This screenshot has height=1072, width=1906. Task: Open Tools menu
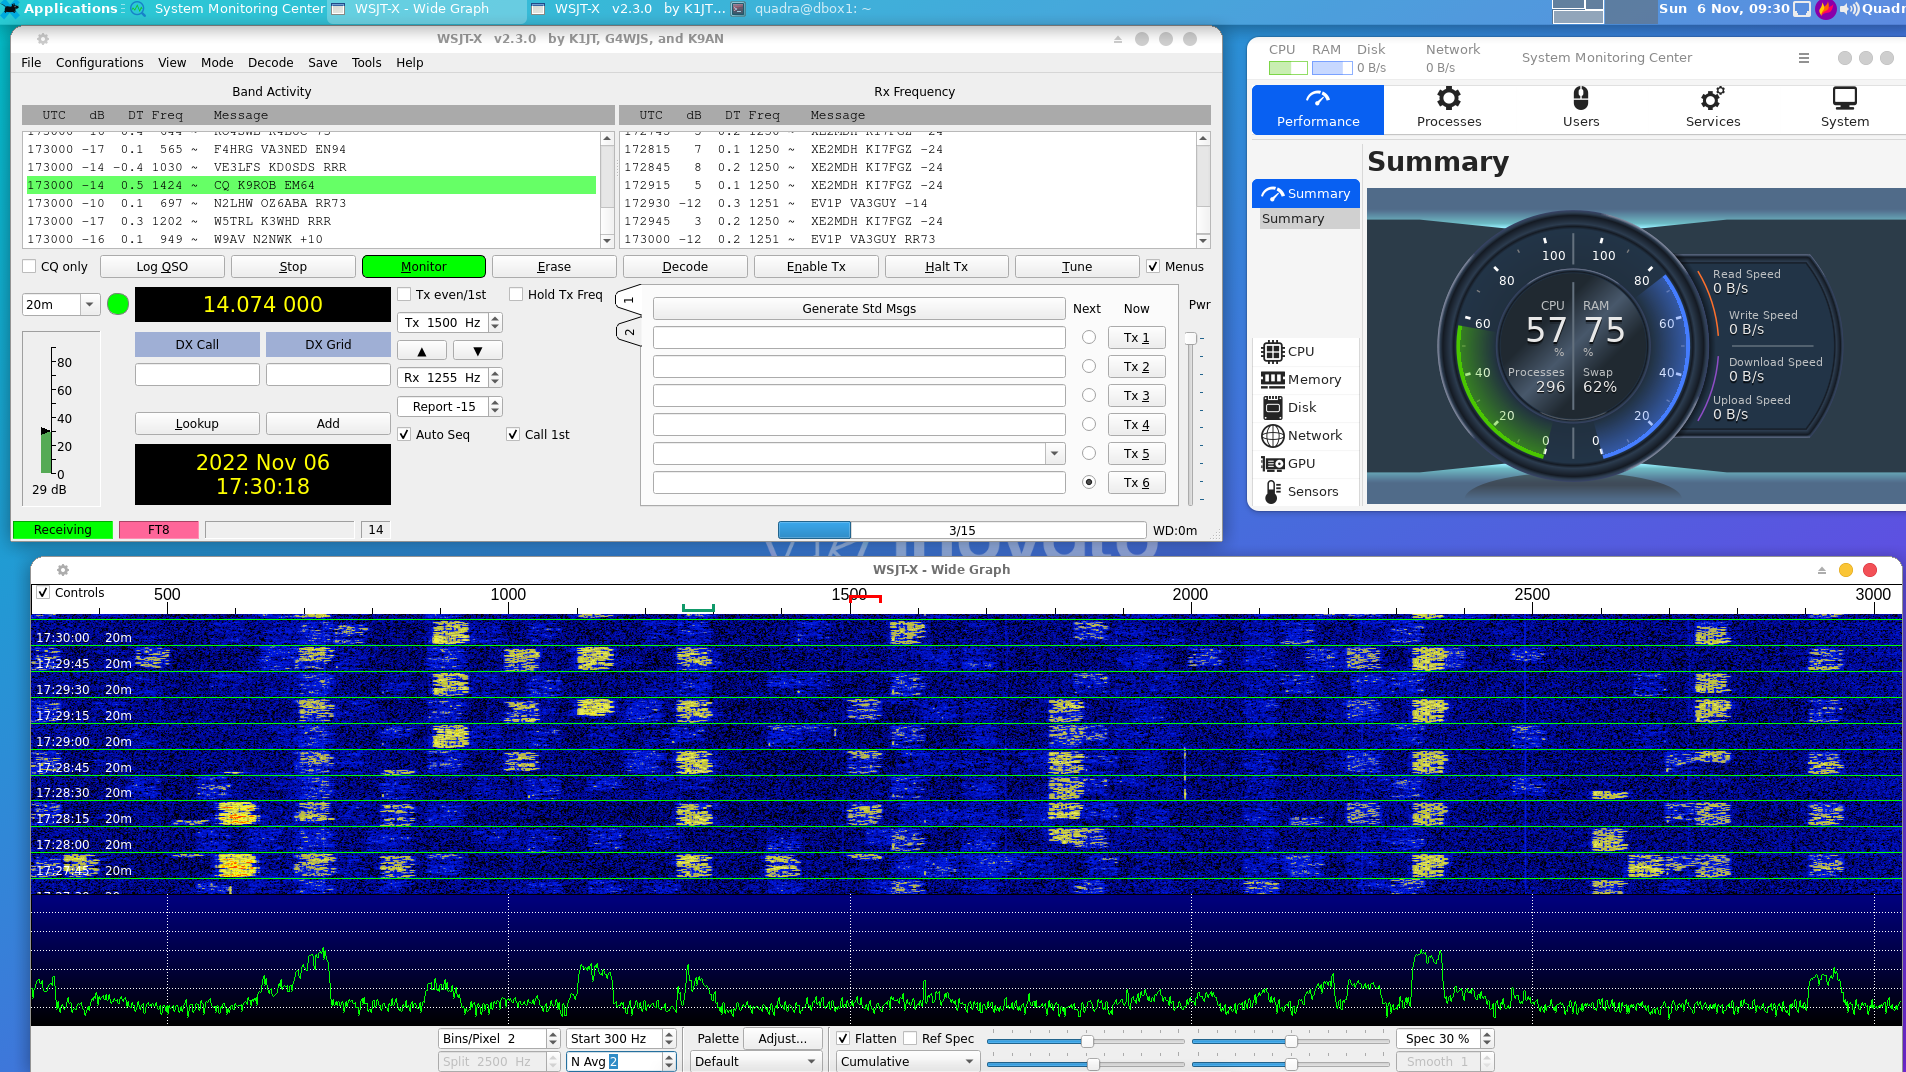tap(366, 63)
